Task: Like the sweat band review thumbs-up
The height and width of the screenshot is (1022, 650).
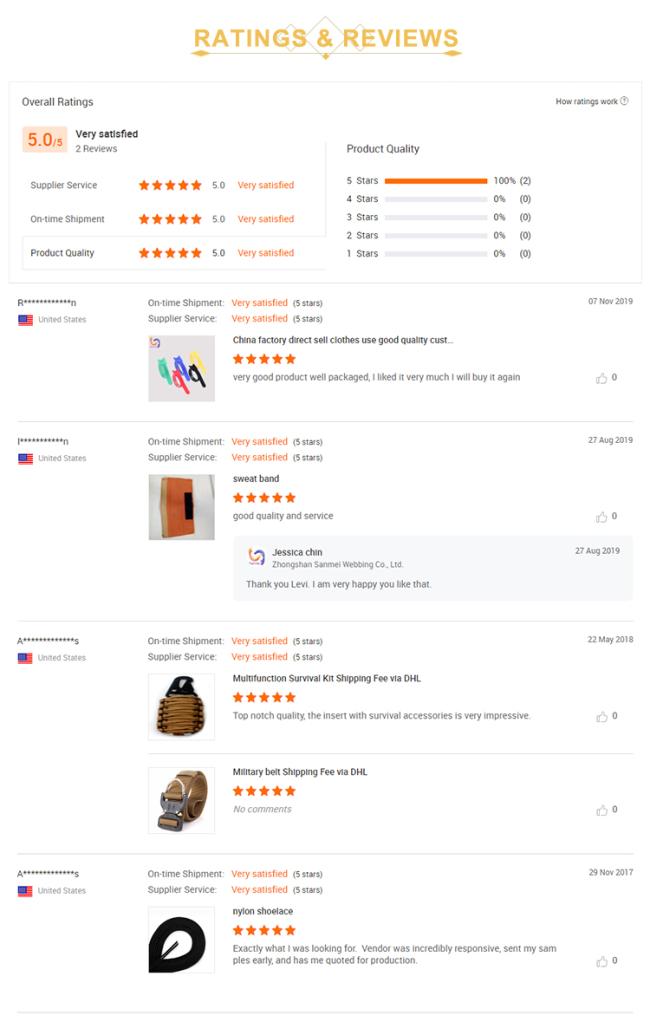Action: coord(602,517)
